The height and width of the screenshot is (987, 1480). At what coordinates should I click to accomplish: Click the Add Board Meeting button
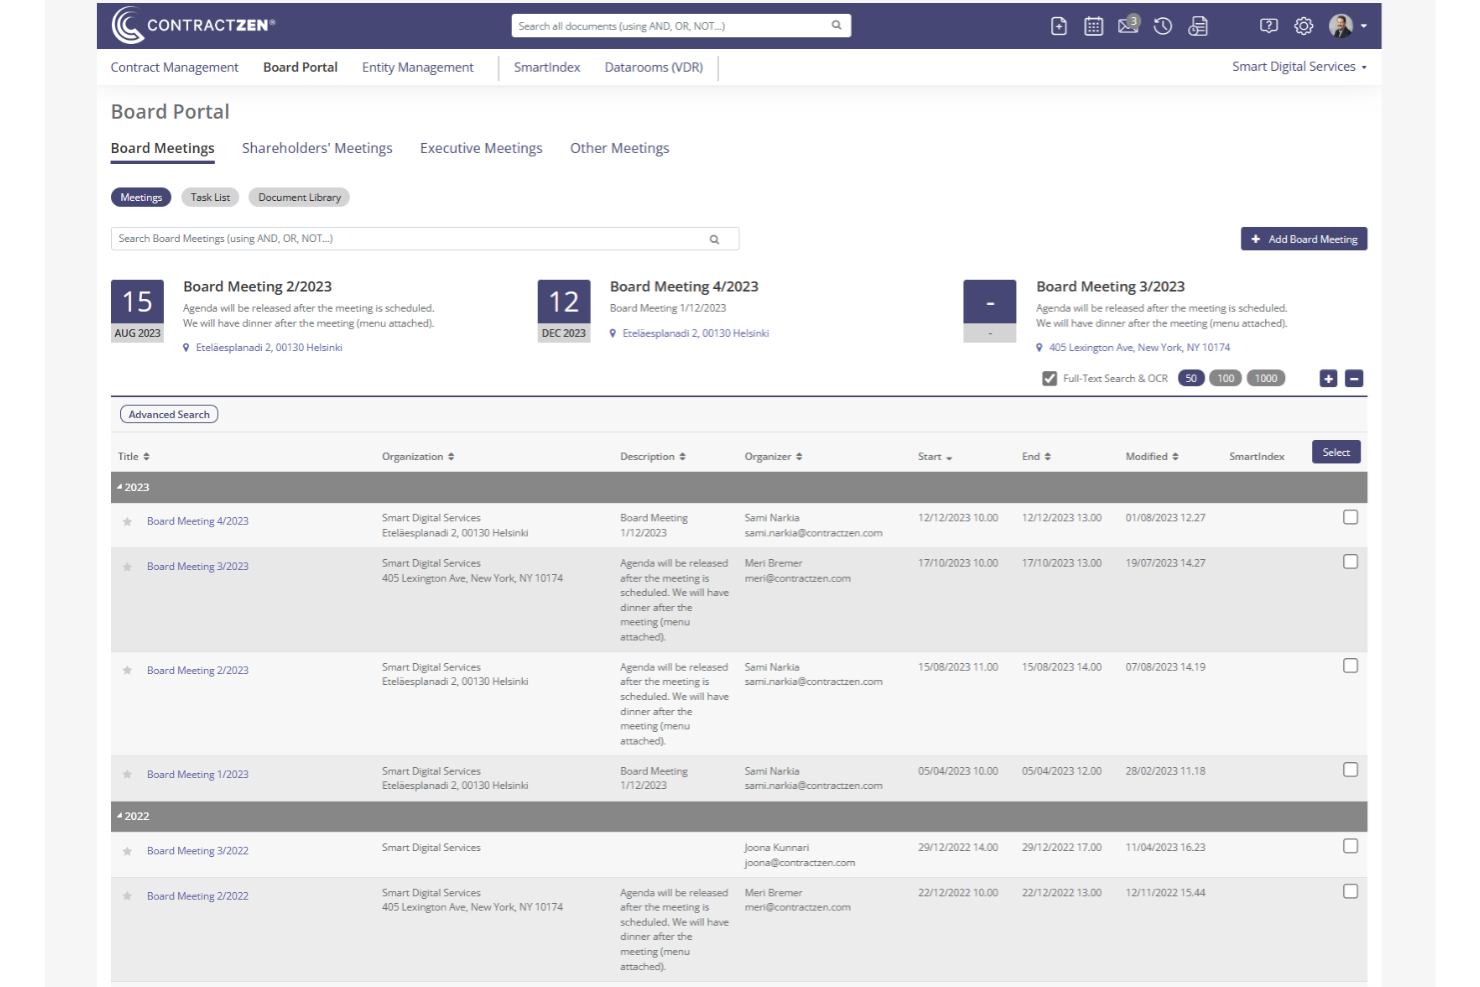(1304, 239)
